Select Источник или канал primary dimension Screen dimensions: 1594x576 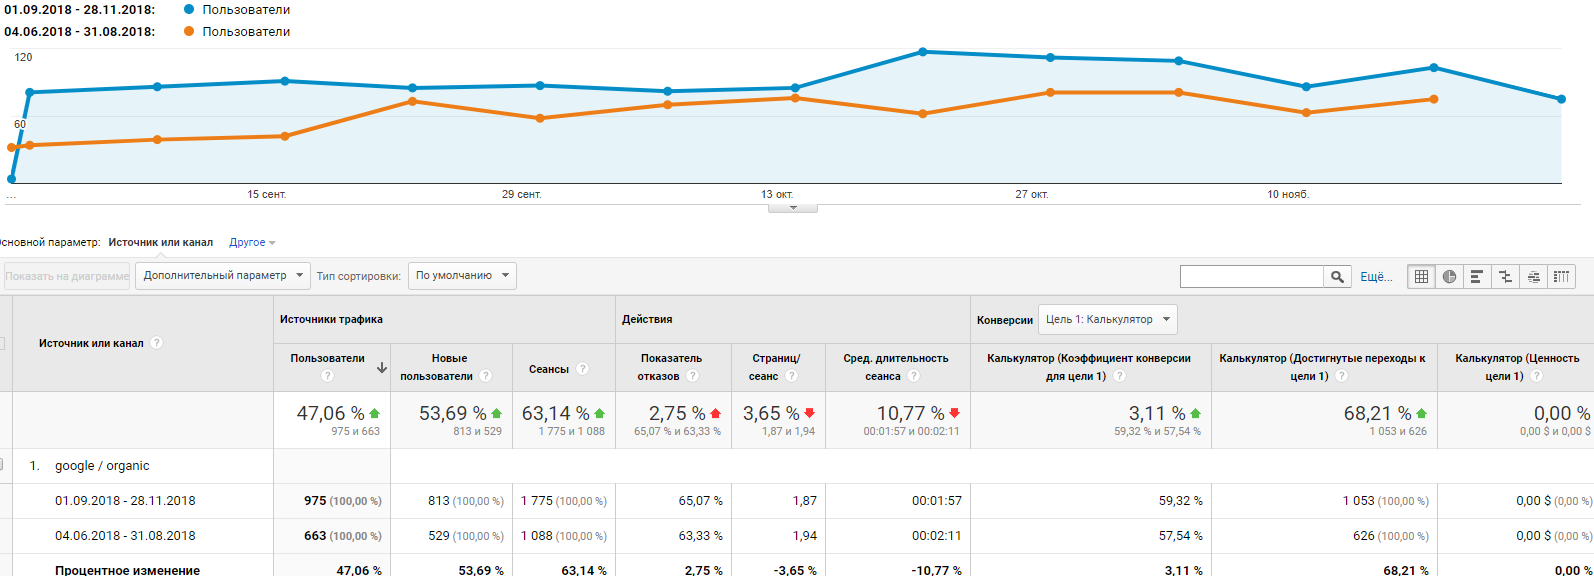[161, 242]
